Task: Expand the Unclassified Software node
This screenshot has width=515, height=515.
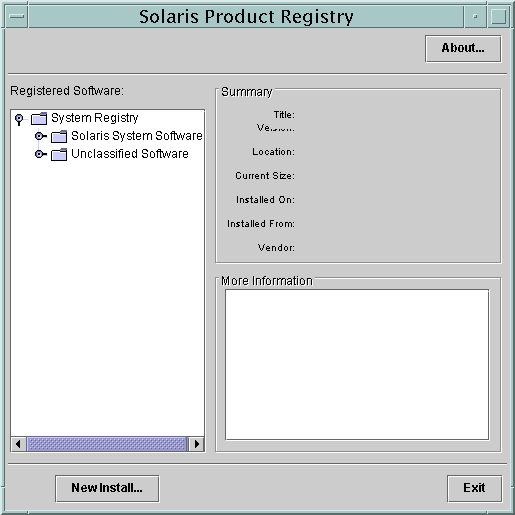Action: [40, 154]
